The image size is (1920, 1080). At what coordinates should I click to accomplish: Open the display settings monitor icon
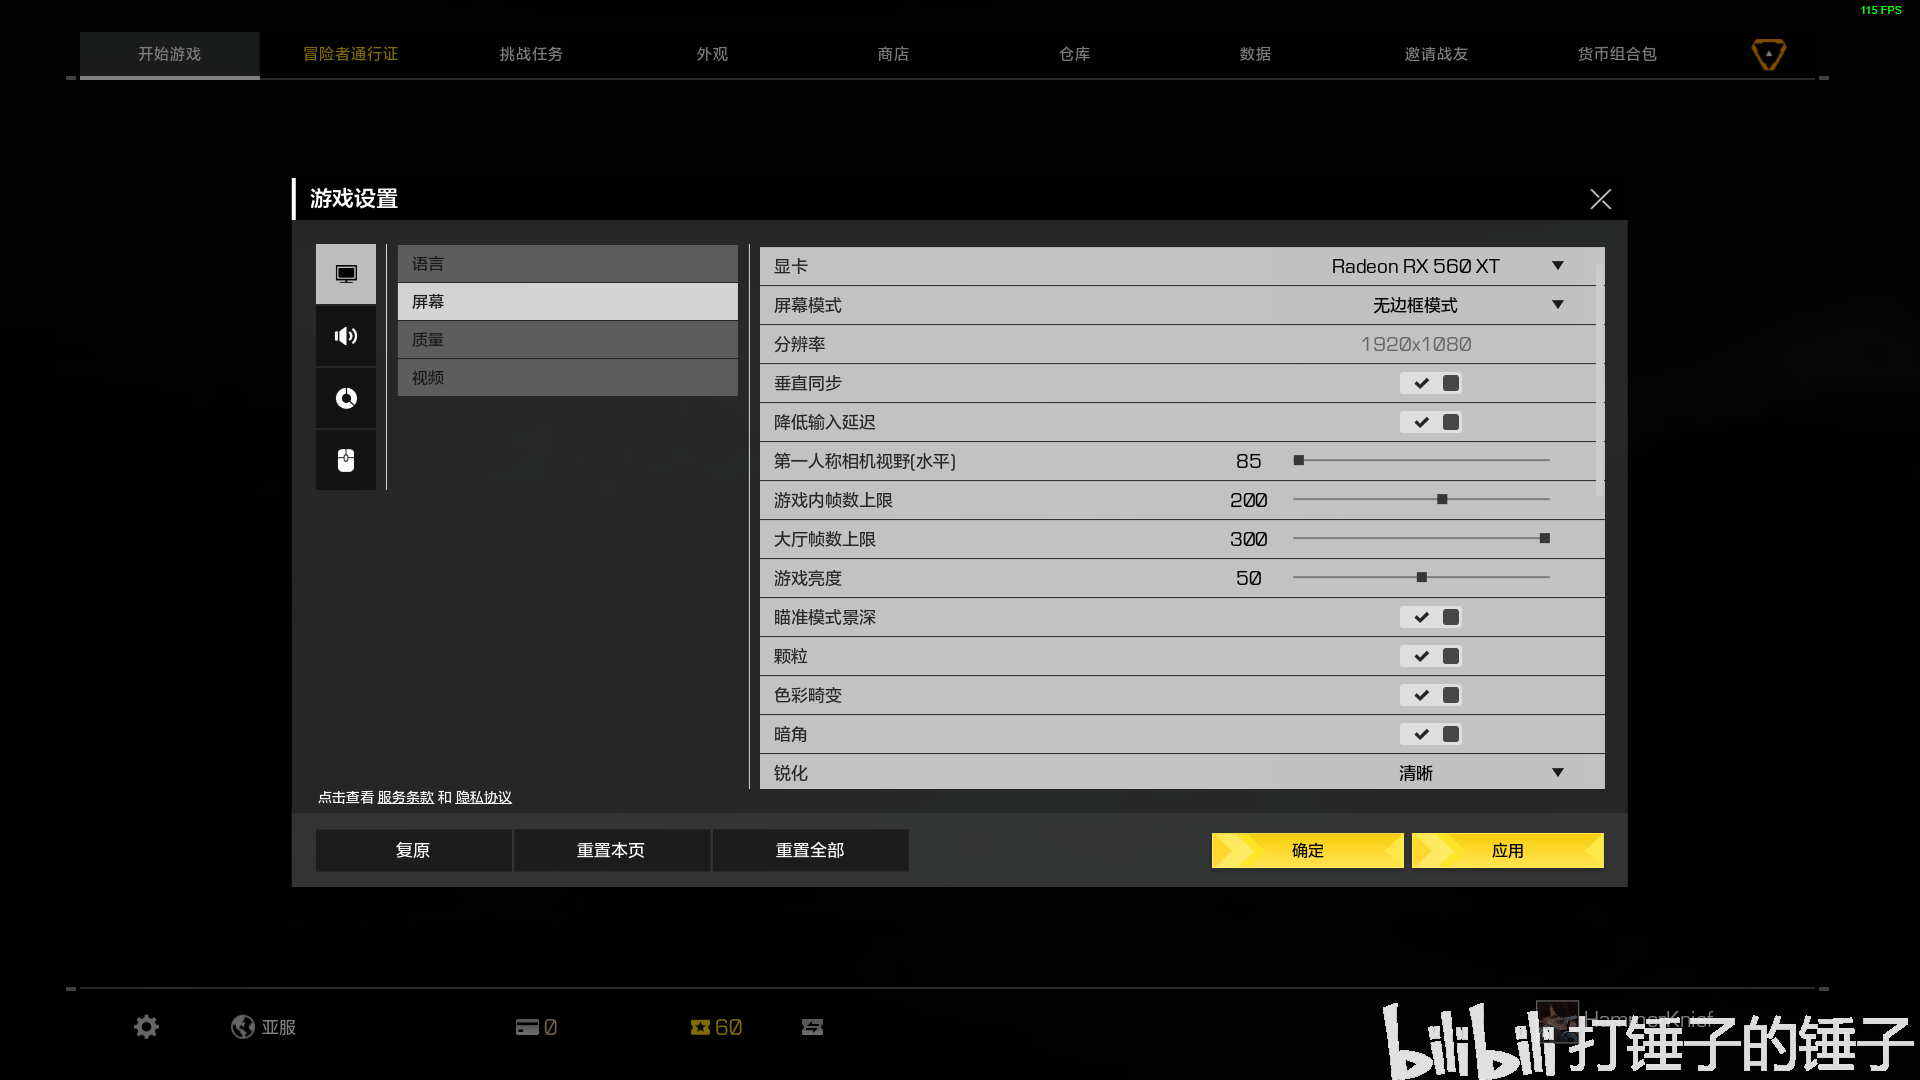pos(346,274)
